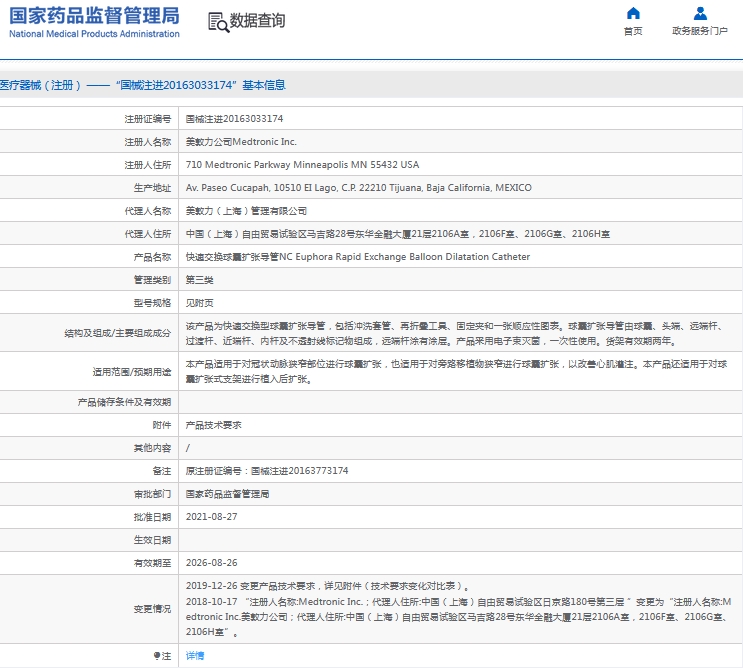The image size is (743, 668).
Task: Select the 适用范围 intended use text
Action: point(456,371)
